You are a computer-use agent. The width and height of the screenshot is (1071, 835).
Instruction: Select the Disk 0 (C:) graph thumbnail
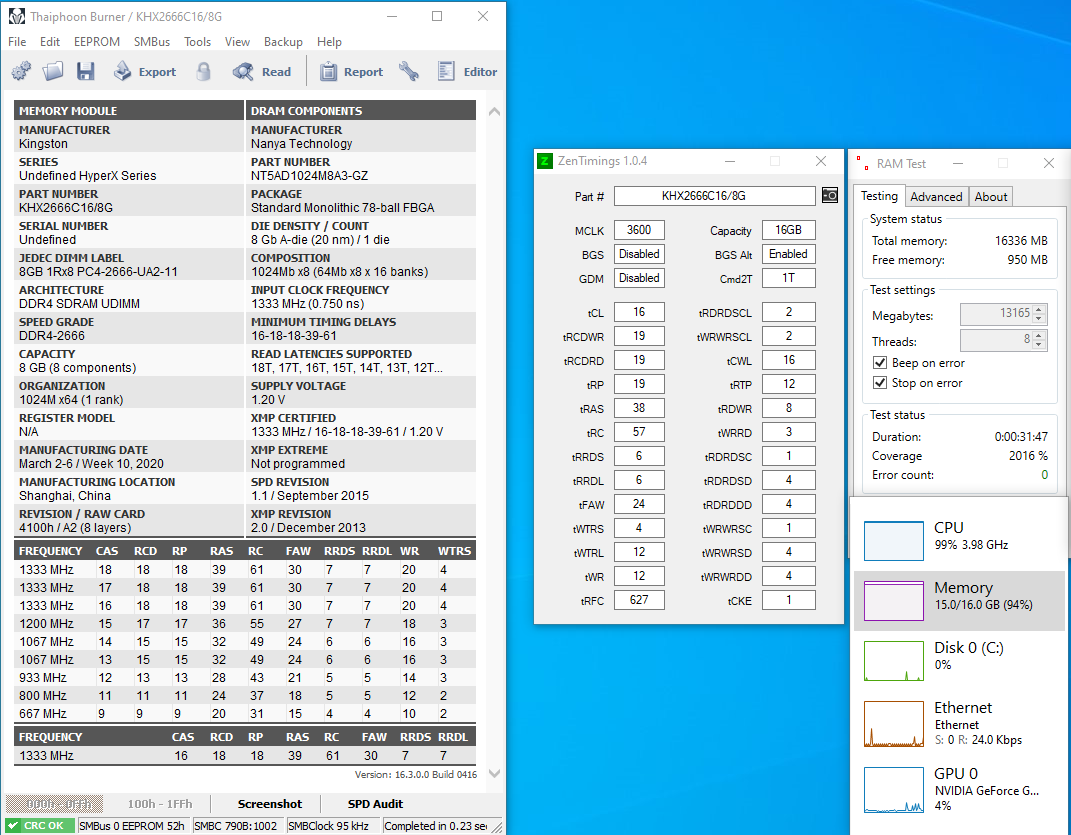893,661
